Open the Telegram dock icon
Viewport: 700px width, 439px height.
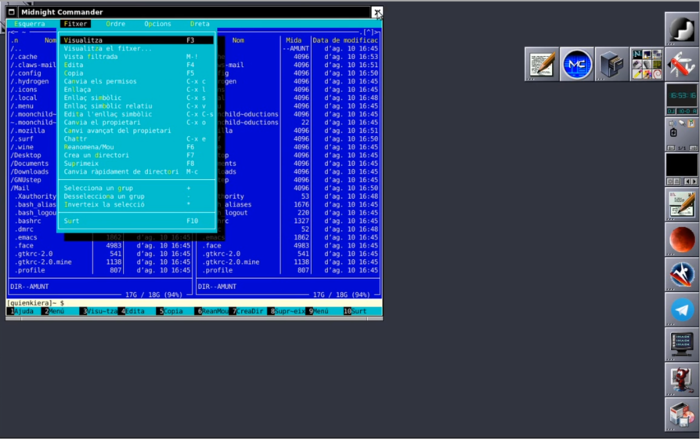point(682,310)
